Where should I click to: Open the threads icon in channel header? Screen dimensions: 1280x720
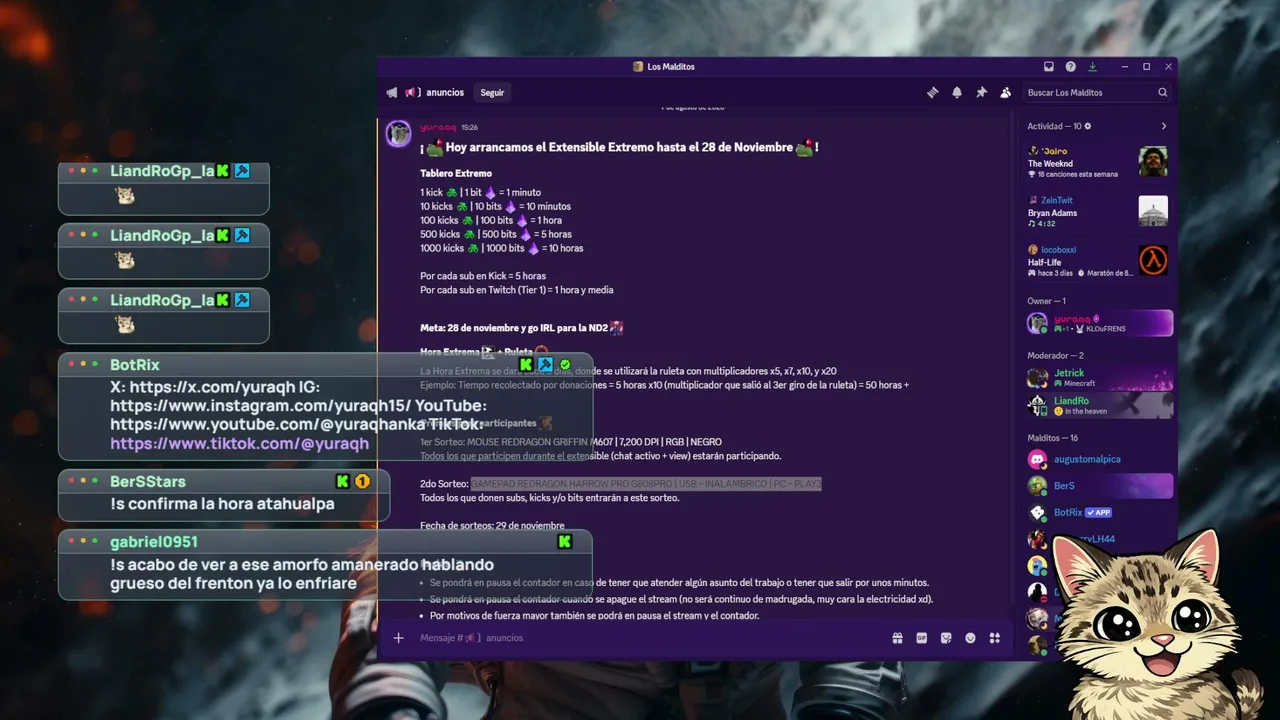933,92
